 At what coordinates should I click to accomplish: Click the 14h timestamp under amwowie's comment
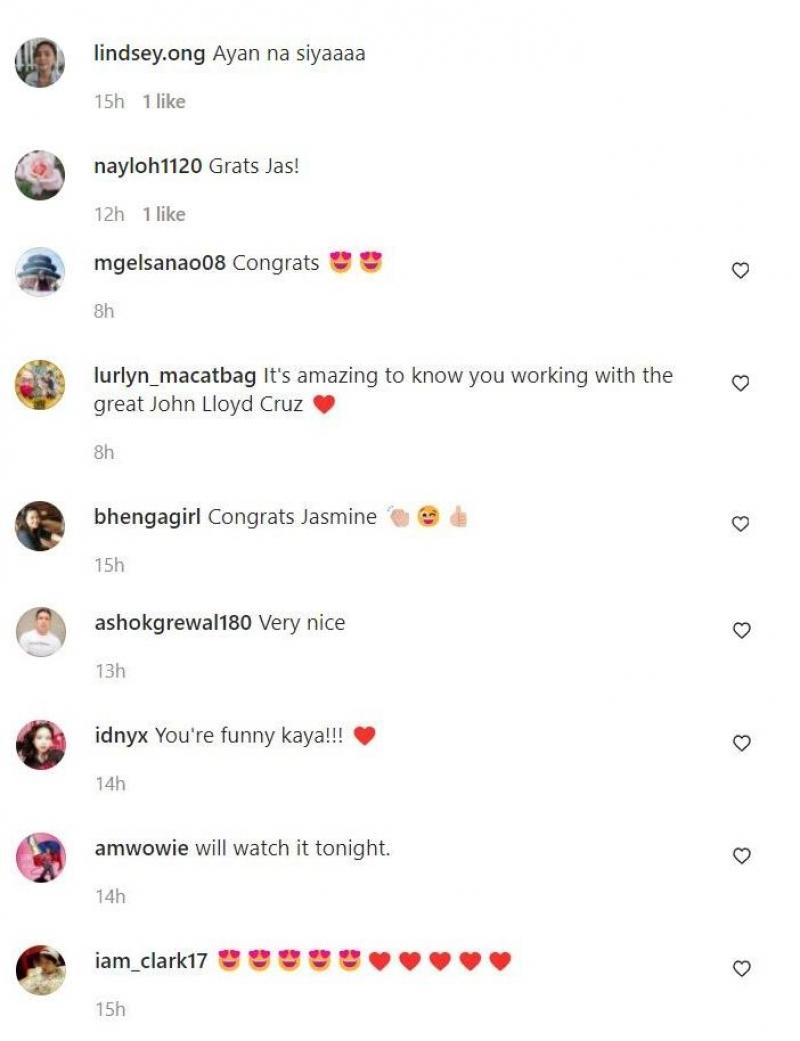pos(110,897)
